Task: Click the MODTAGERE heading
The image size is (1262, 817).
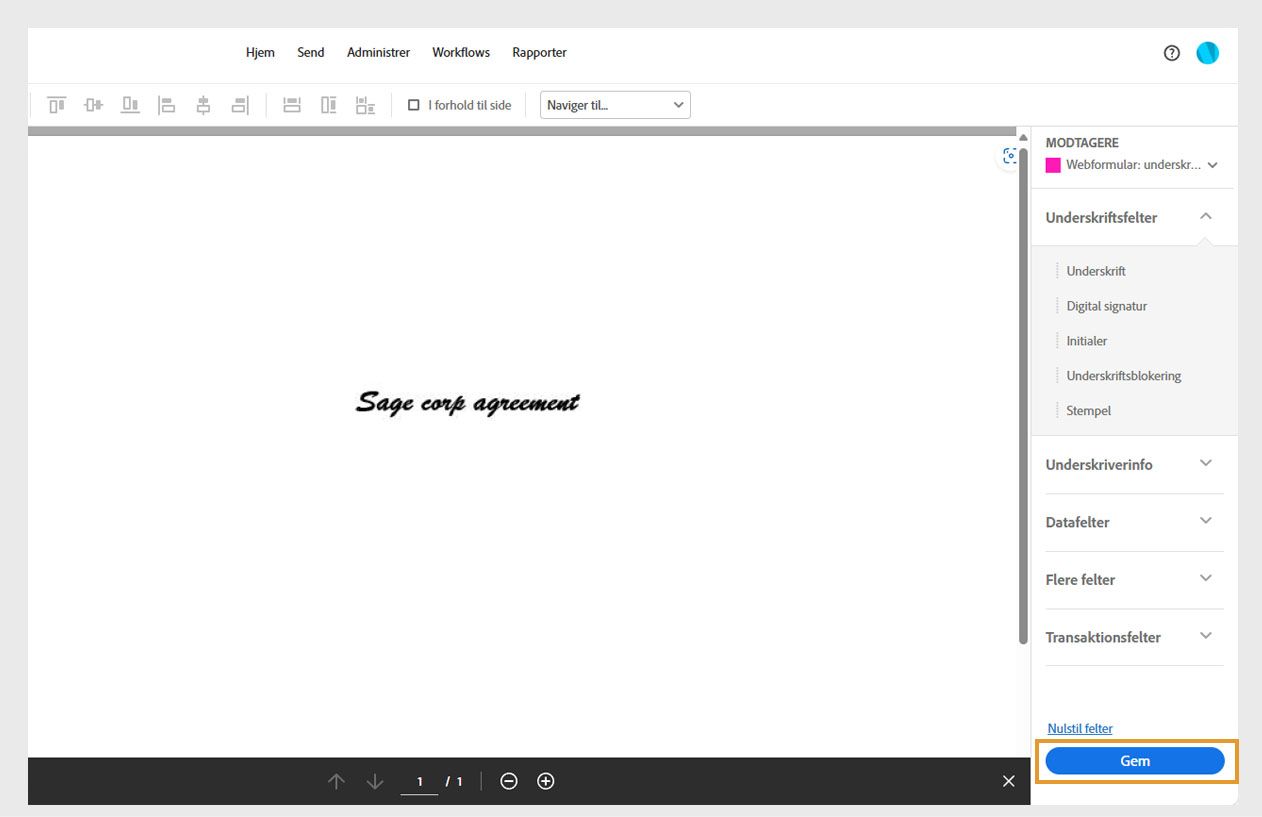Action: click(1082, 143)
